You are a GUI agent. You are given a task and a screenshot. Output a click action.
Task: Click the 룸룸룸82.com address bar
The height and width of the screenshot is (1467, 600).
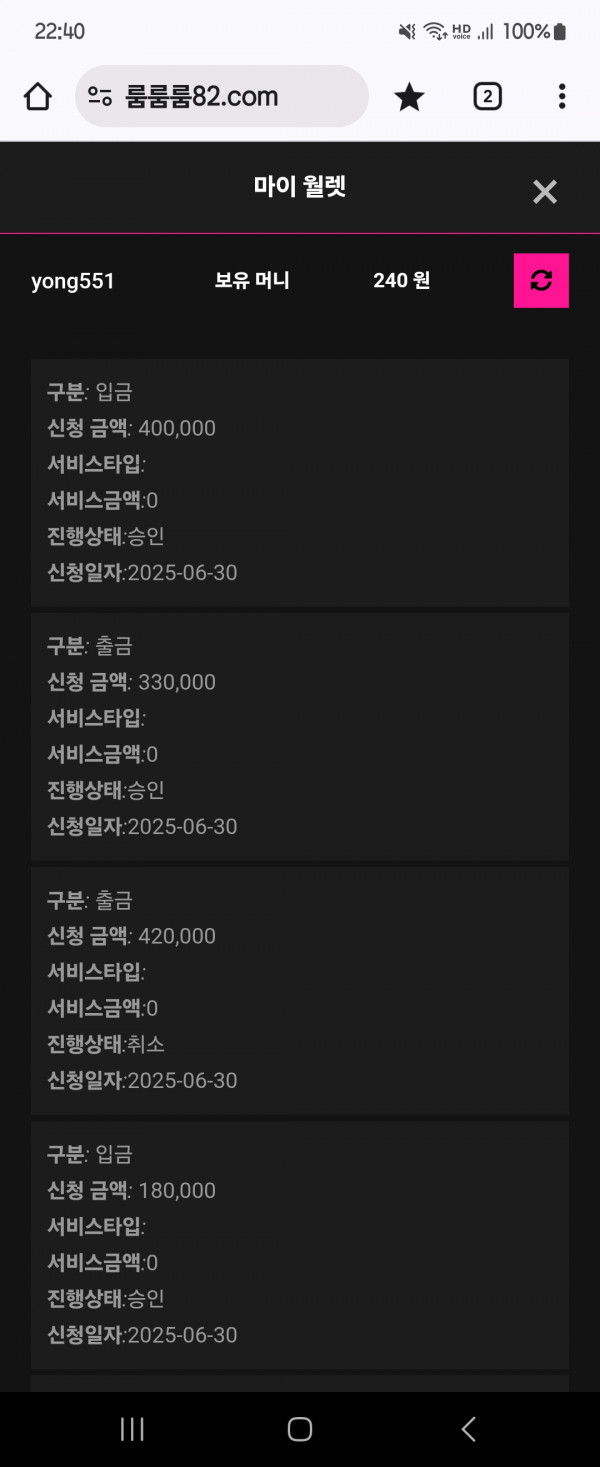pyautogui.click(x=222, y=96)
